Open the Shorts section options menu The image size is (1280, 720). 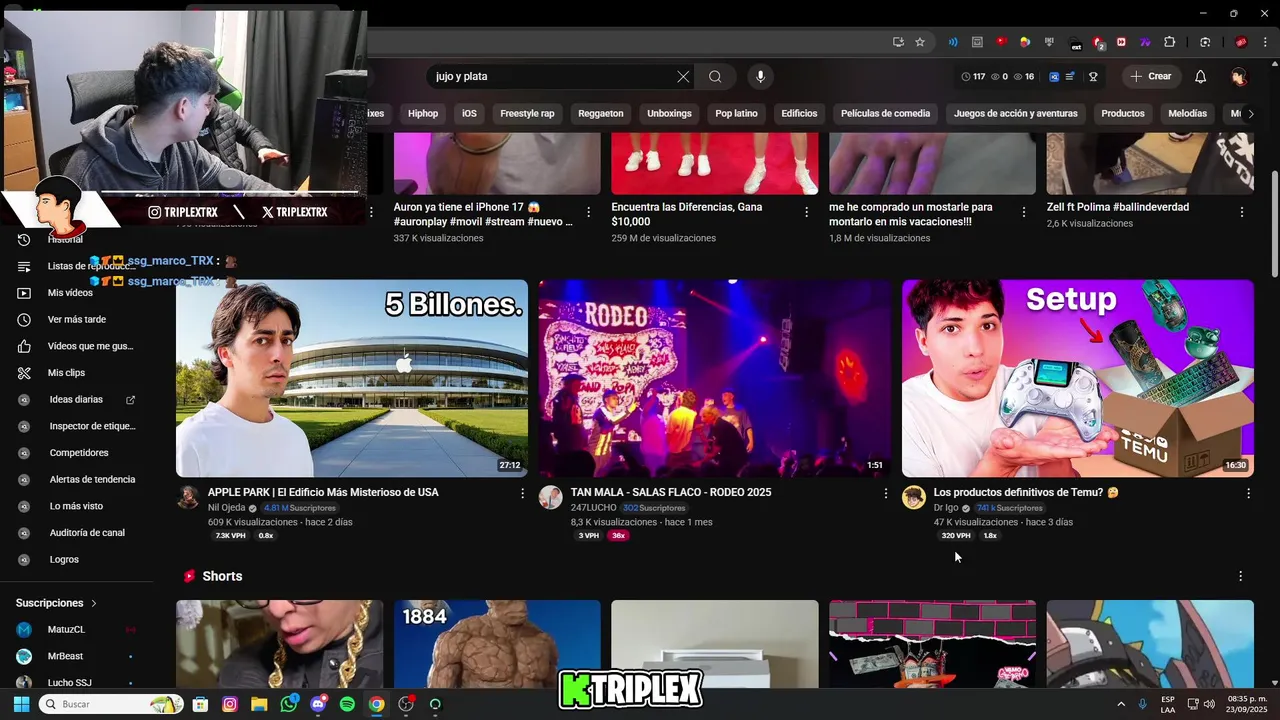(1240, 576)
